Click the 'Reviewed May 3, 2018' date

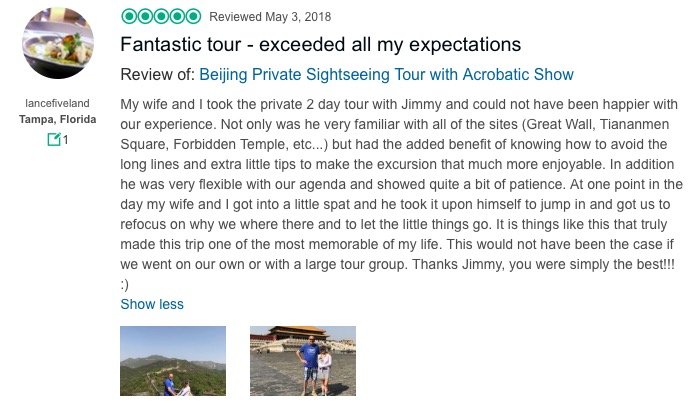pyautogui.click(x=270, y=17)
